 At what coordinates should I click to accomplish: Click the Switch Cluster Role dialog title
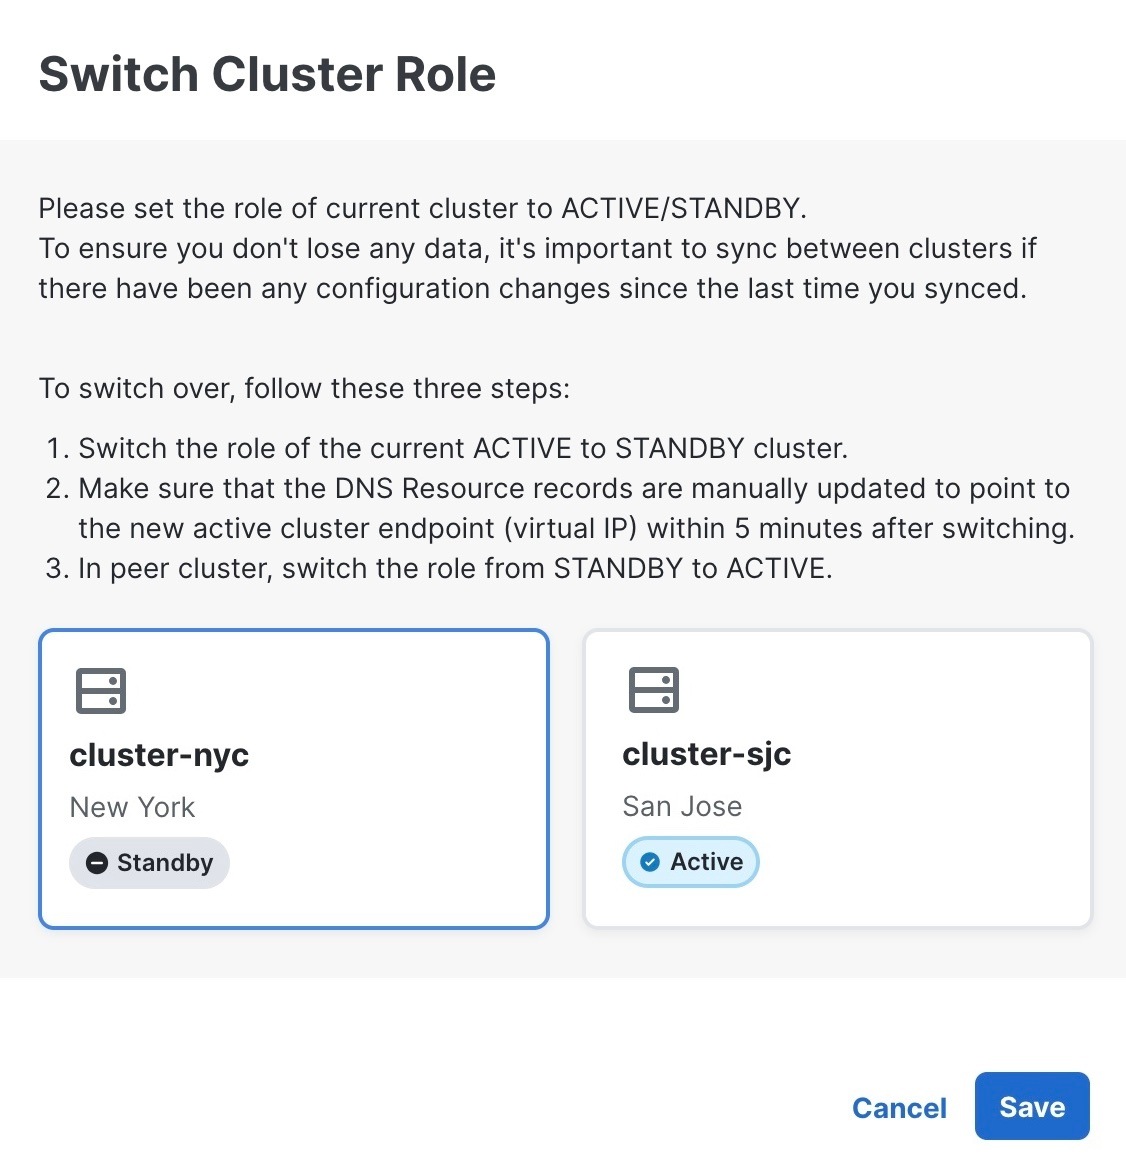tap(266, 73)
